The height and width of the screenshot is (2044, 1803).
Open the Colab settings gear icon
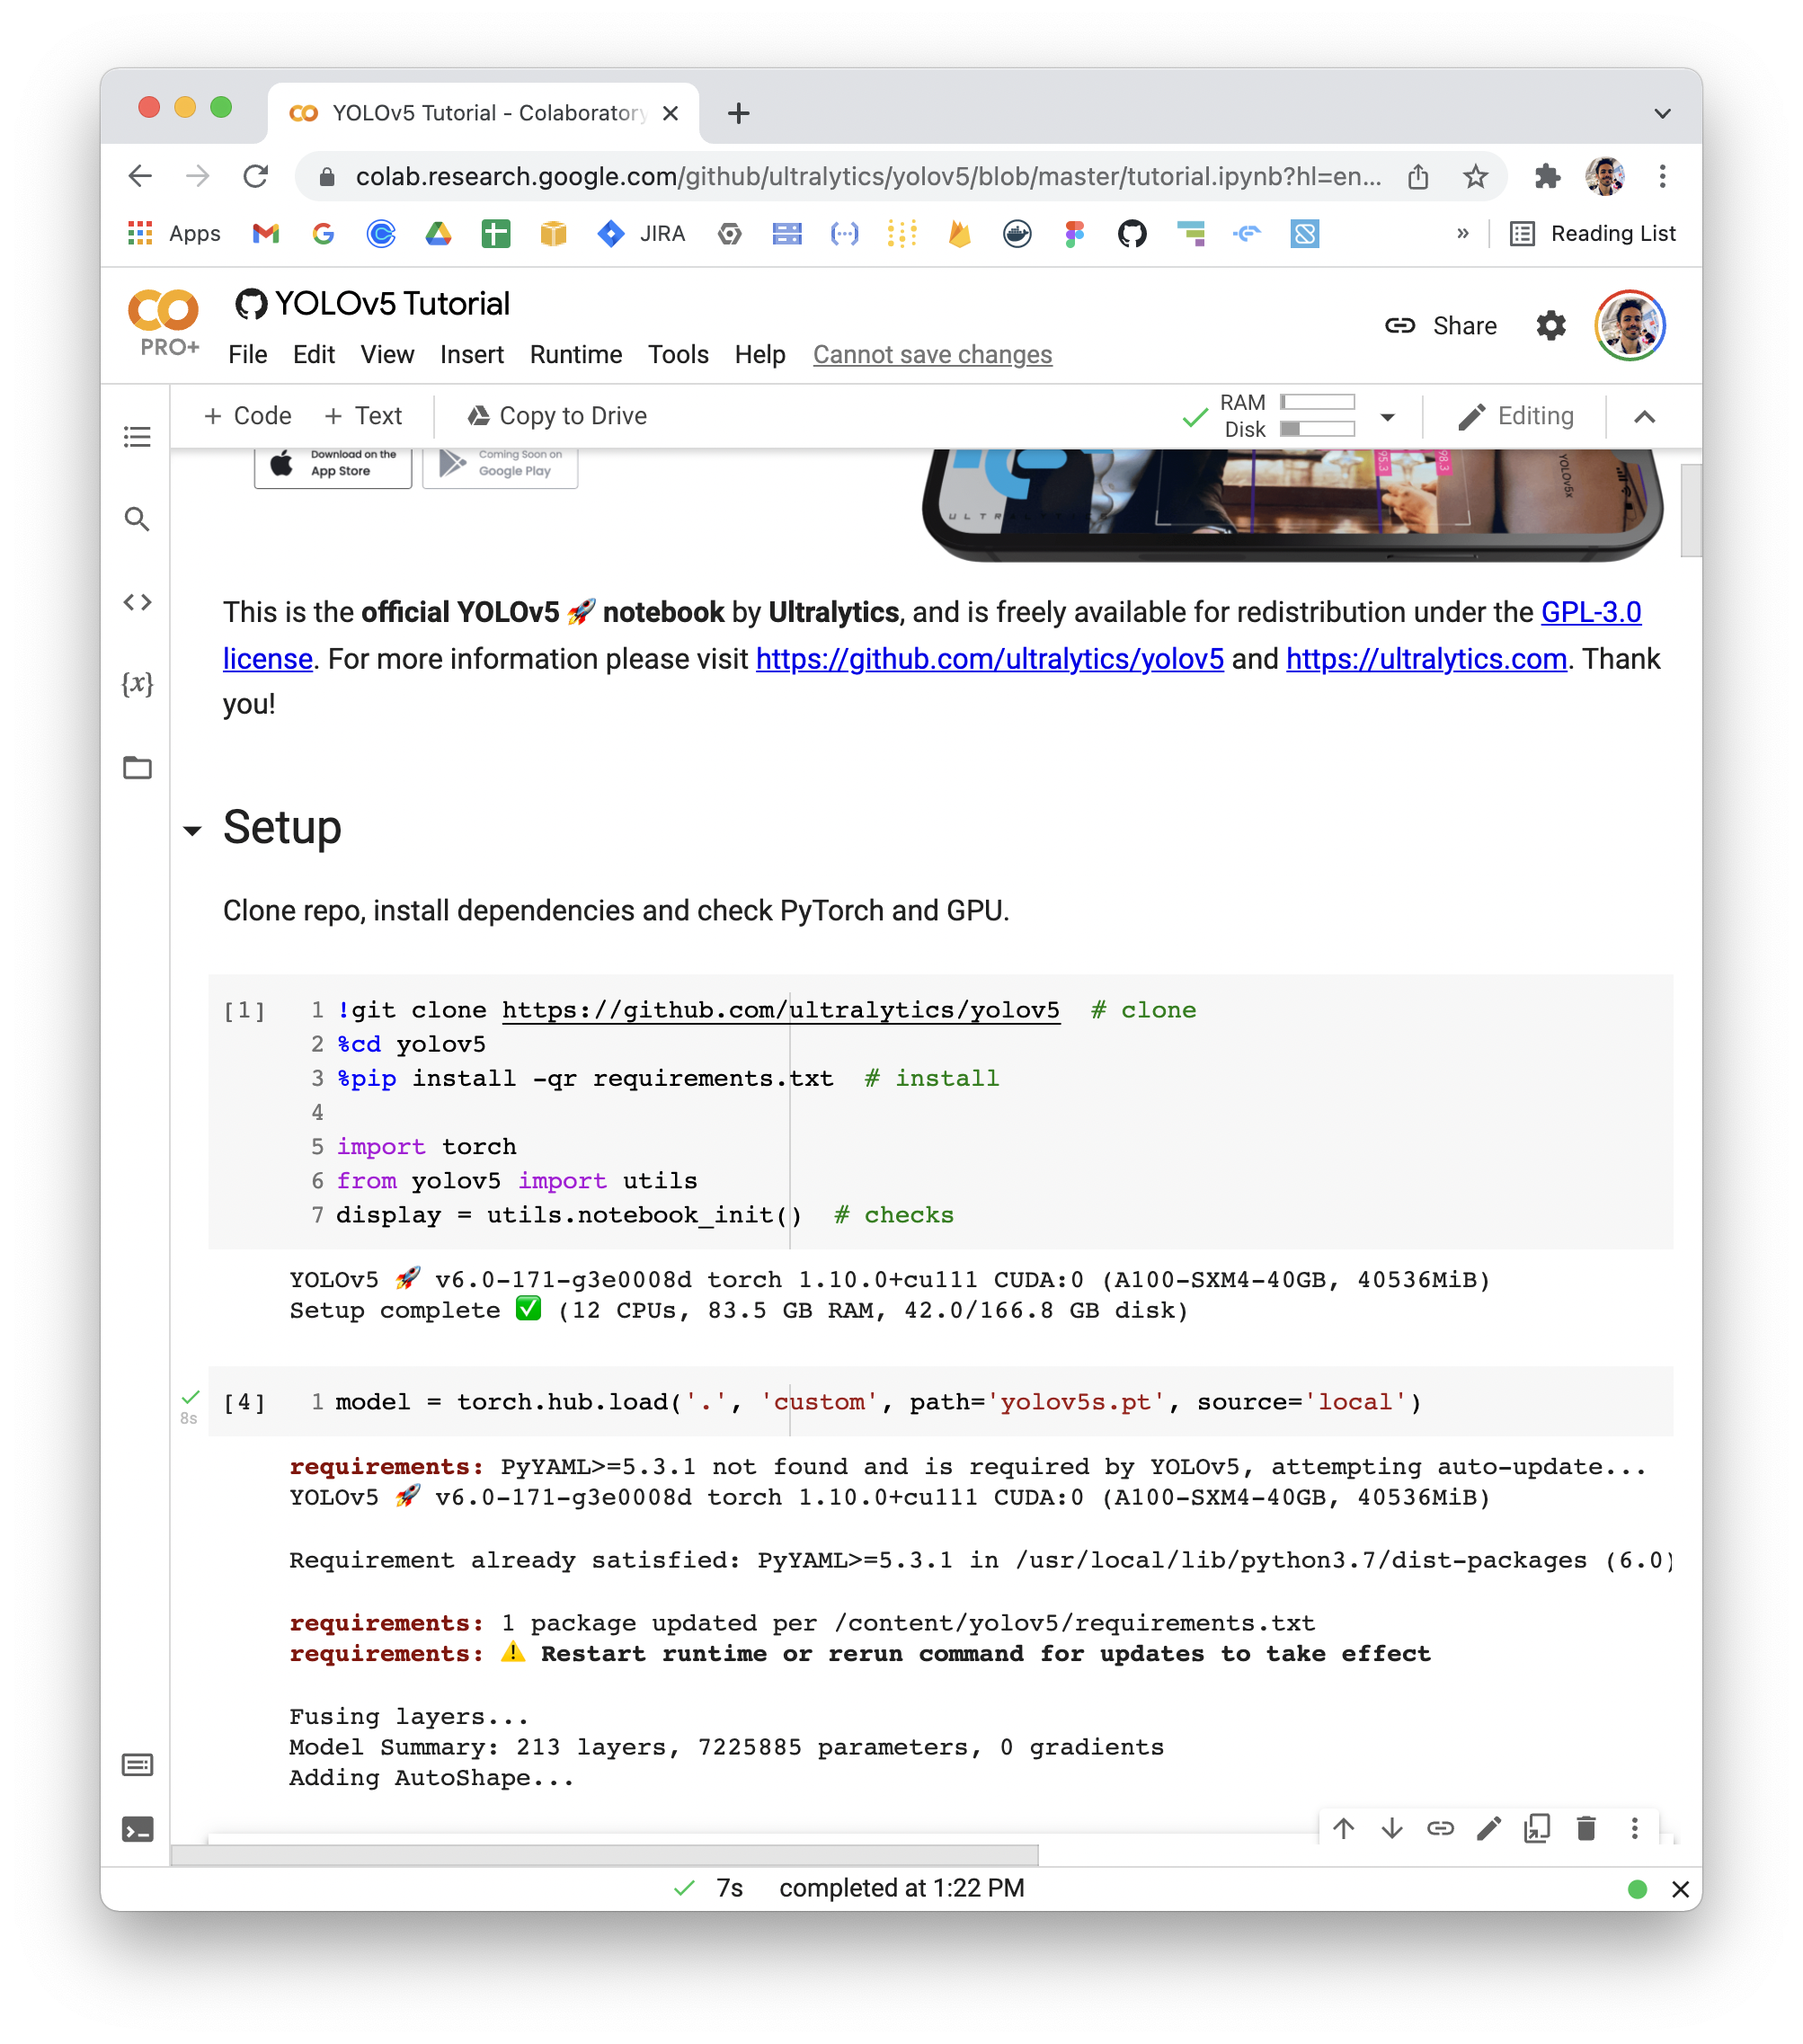point(1550,325)
